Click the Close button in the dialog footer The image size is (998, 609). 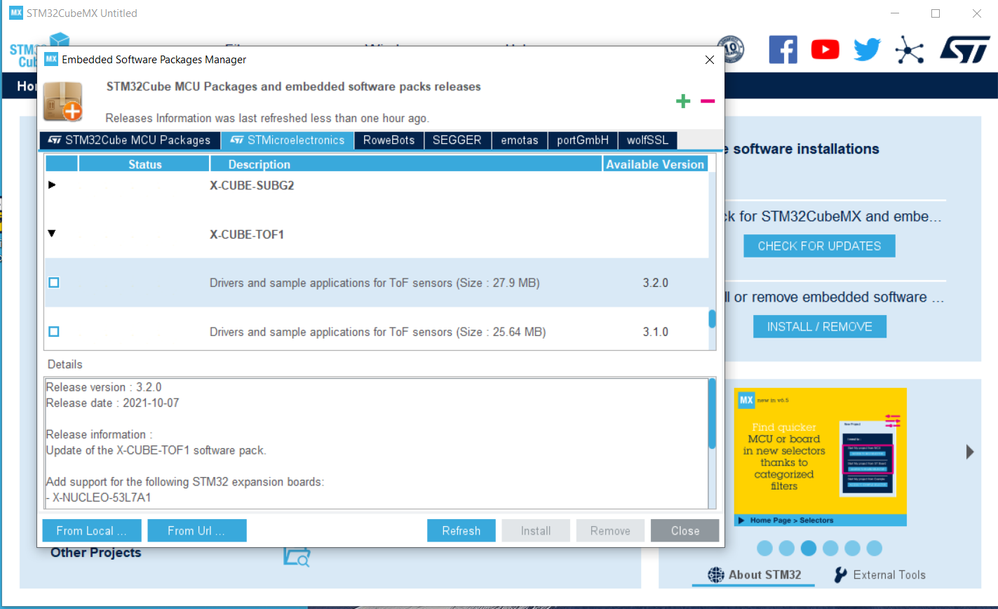pyautogui.click(x=685, y=531)
